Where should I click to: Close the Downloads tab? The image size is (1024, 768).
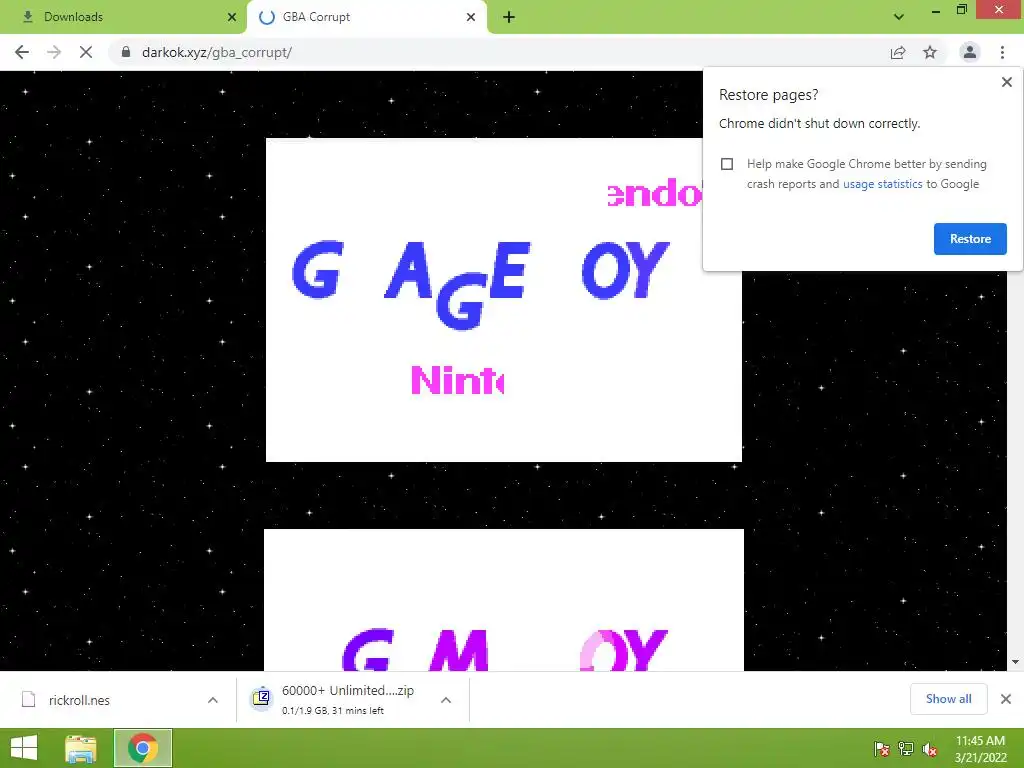[232, 17]
